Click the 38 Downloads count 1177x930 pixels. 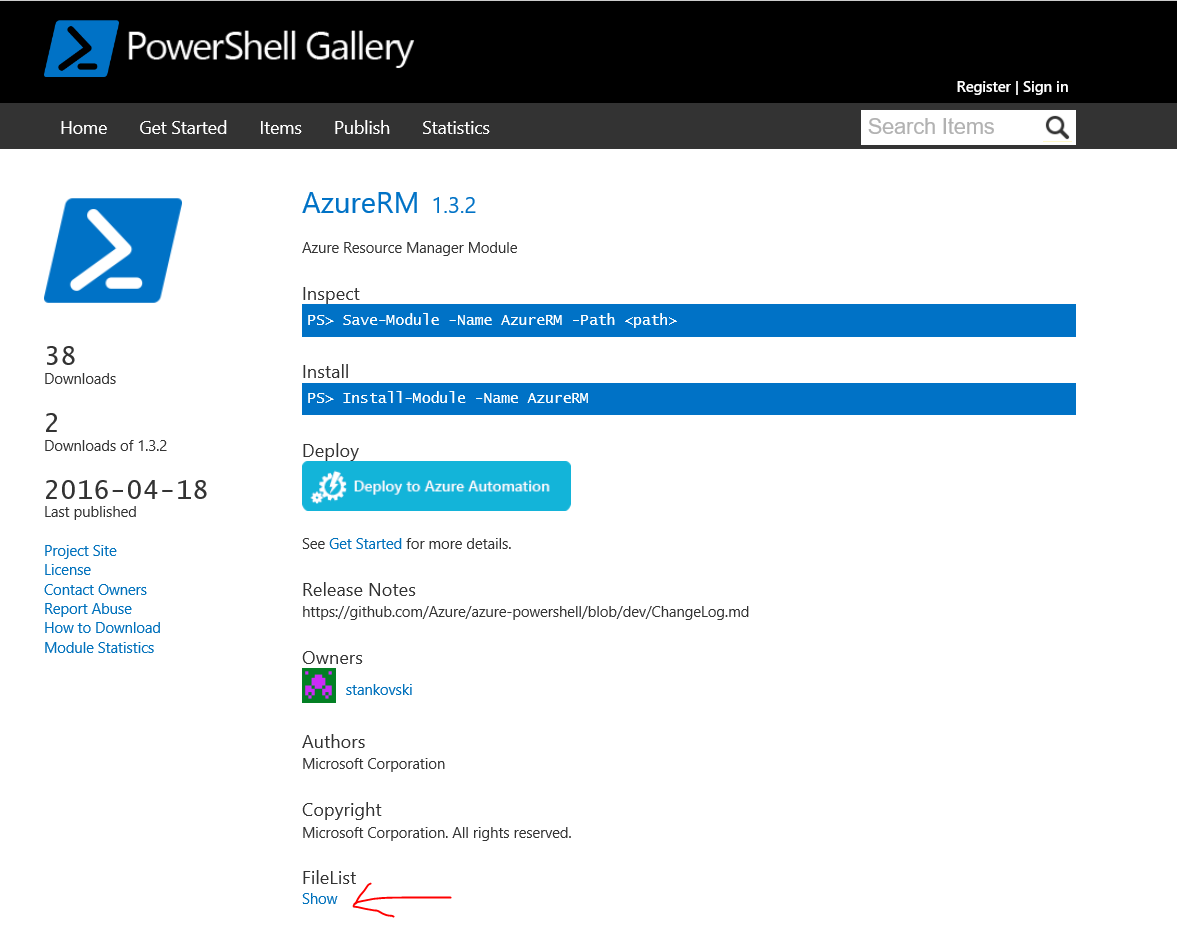pyautogui.click(x=60, y=355)
